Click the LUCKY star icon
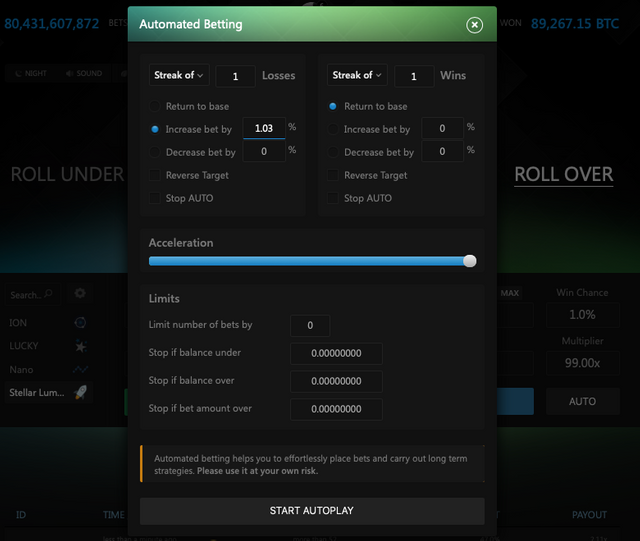This screenshot has height=541, width=640. tap(81, 346)
